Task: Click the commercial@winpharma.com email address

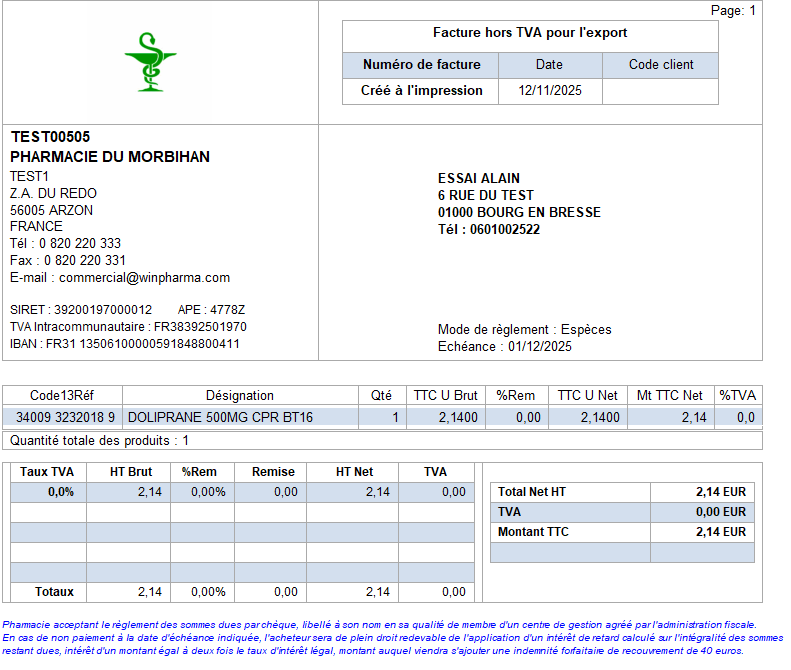Action: pyautogui.click(x=144, y=277)
